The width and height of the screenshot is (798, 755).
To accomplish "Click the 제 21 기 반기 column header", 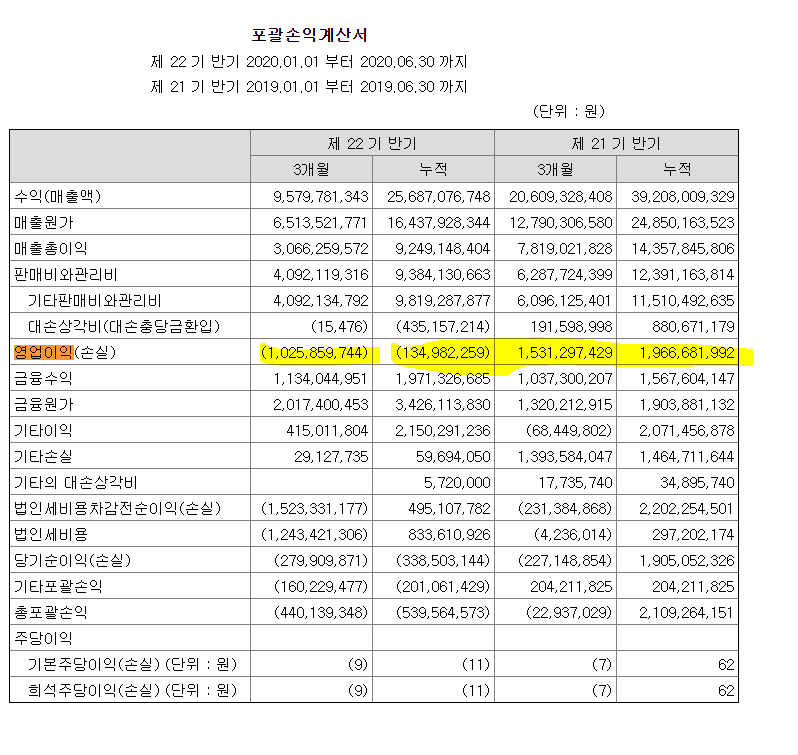I will [x=616, y=143].
